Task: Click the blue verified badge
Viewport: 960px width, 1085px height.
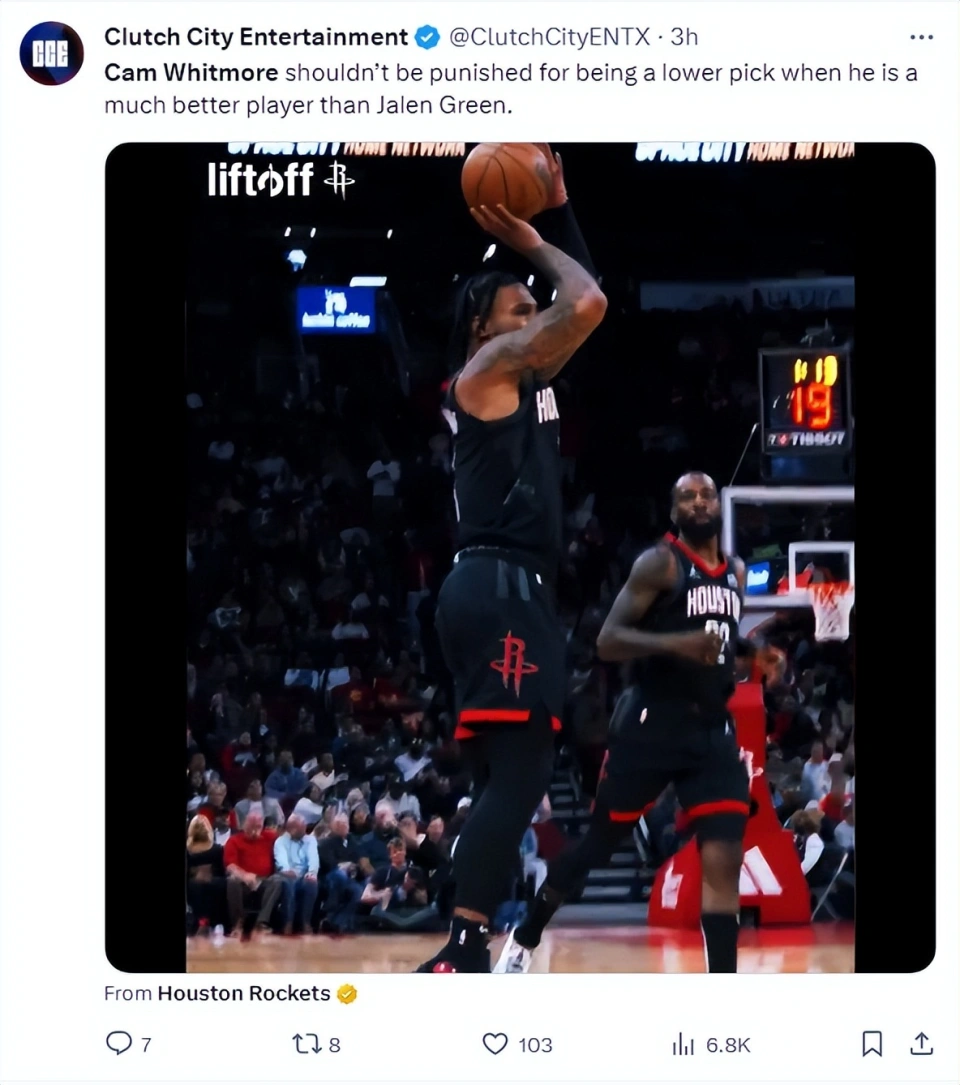Action: pyautogui.click(x=427, y=37)
